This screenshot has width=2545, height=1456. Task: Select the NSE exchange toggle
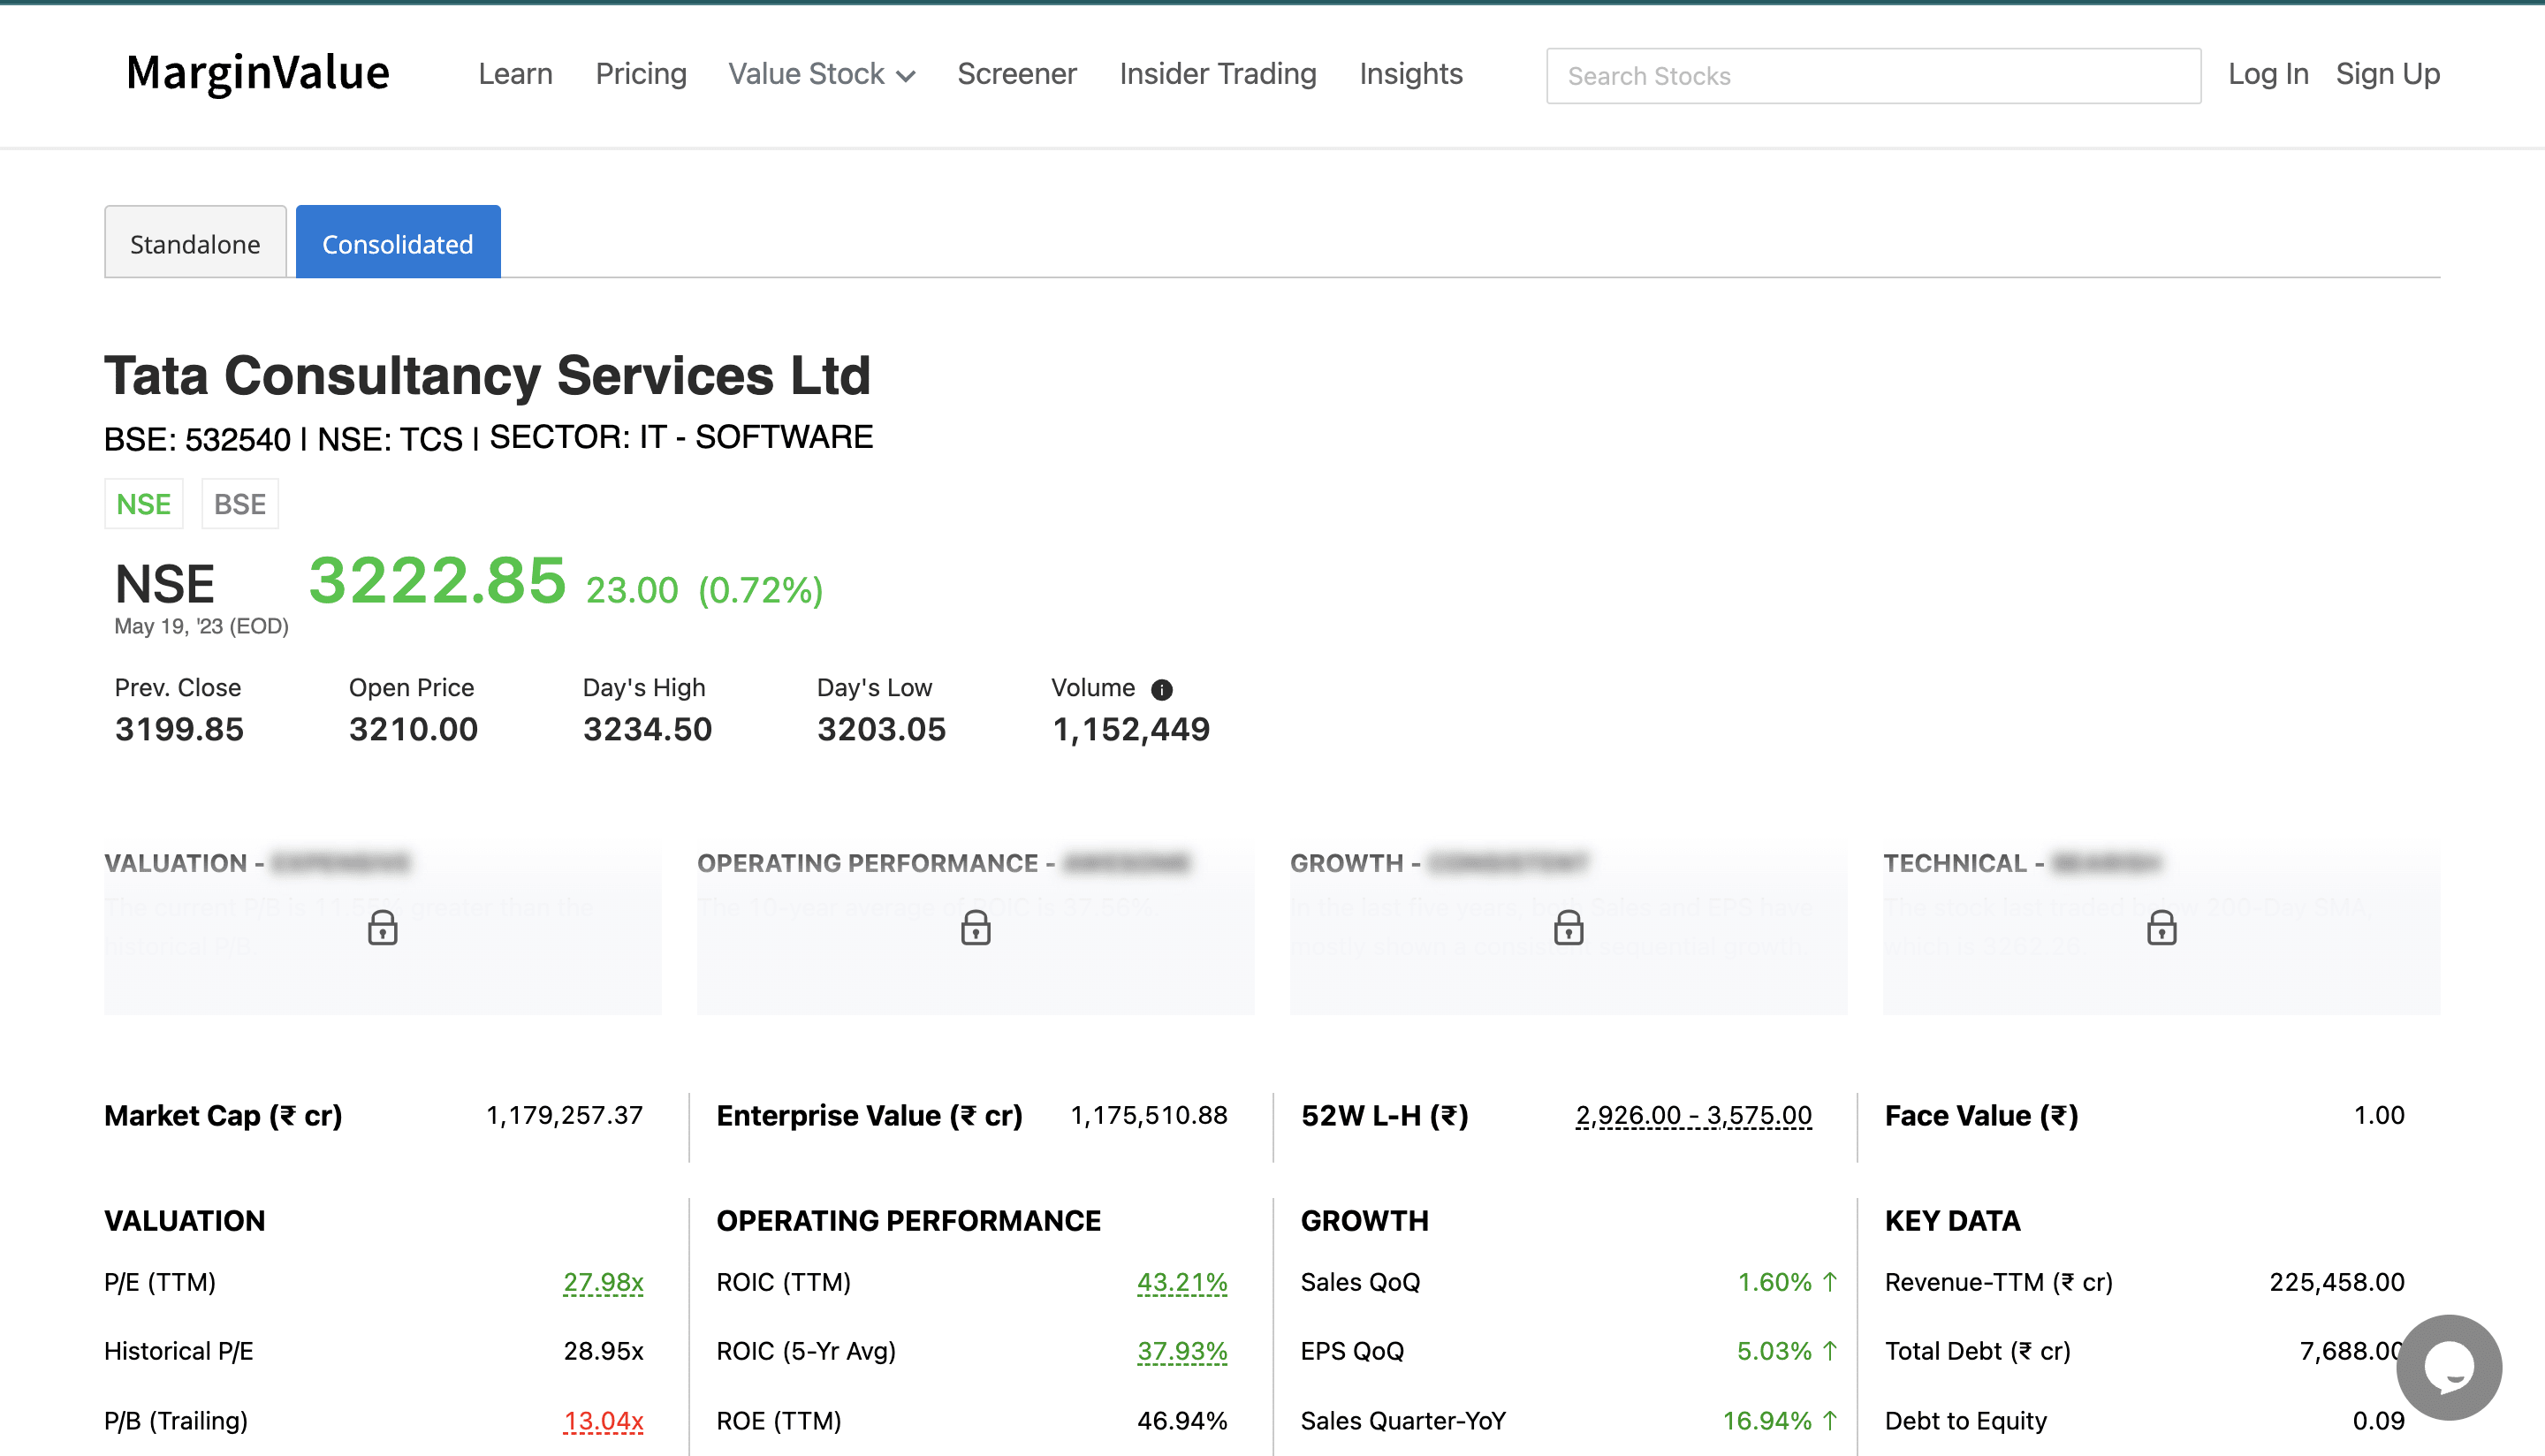144,504
